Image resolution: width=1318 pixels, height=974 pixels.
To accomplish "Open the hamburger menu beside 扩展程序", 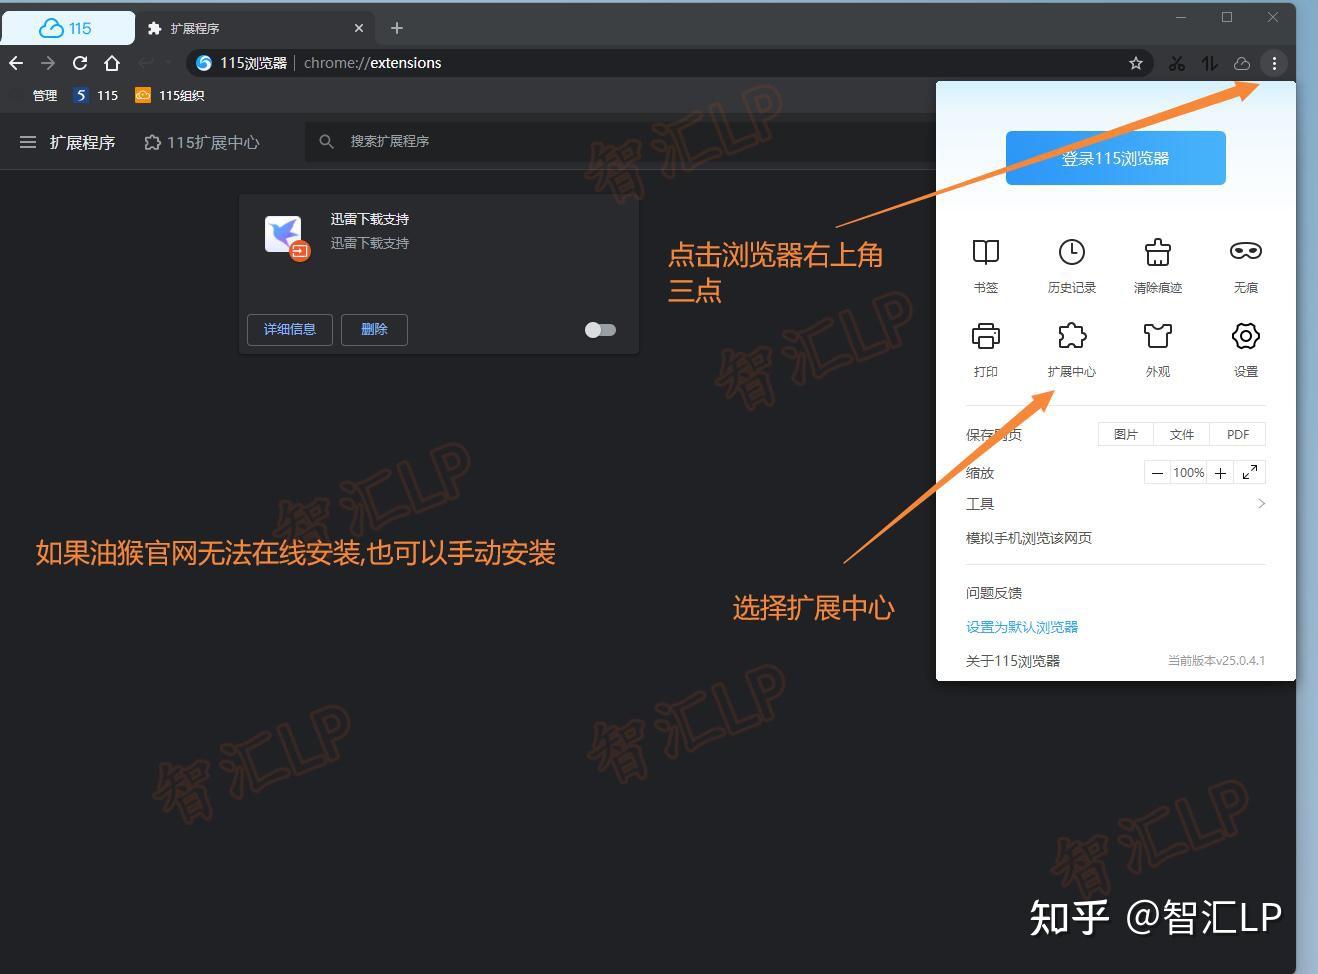I will pyautogui.click(x=28, y=142).
